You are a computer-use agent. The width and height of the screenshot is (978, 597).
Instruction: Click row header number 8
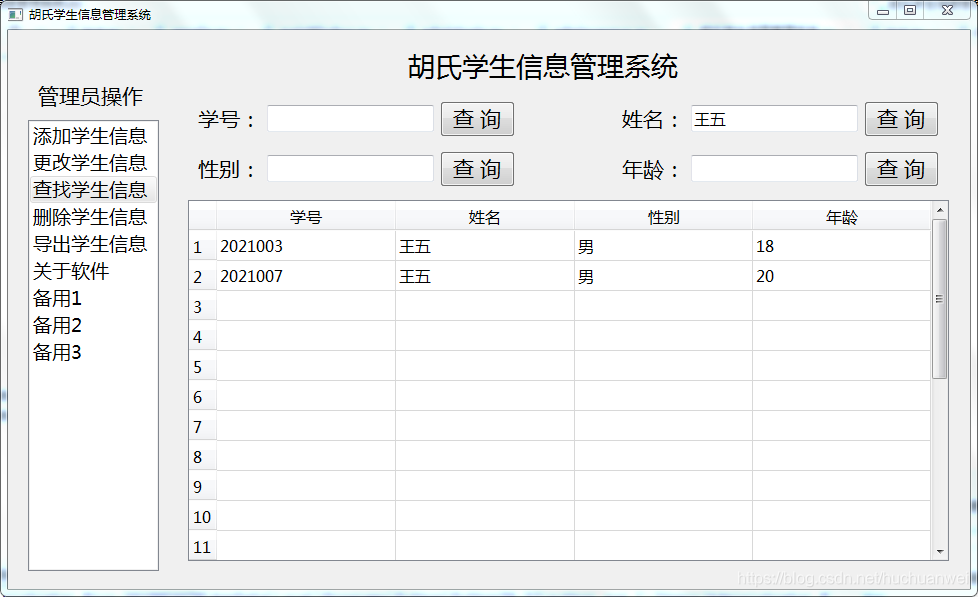[x=203, y=457]
